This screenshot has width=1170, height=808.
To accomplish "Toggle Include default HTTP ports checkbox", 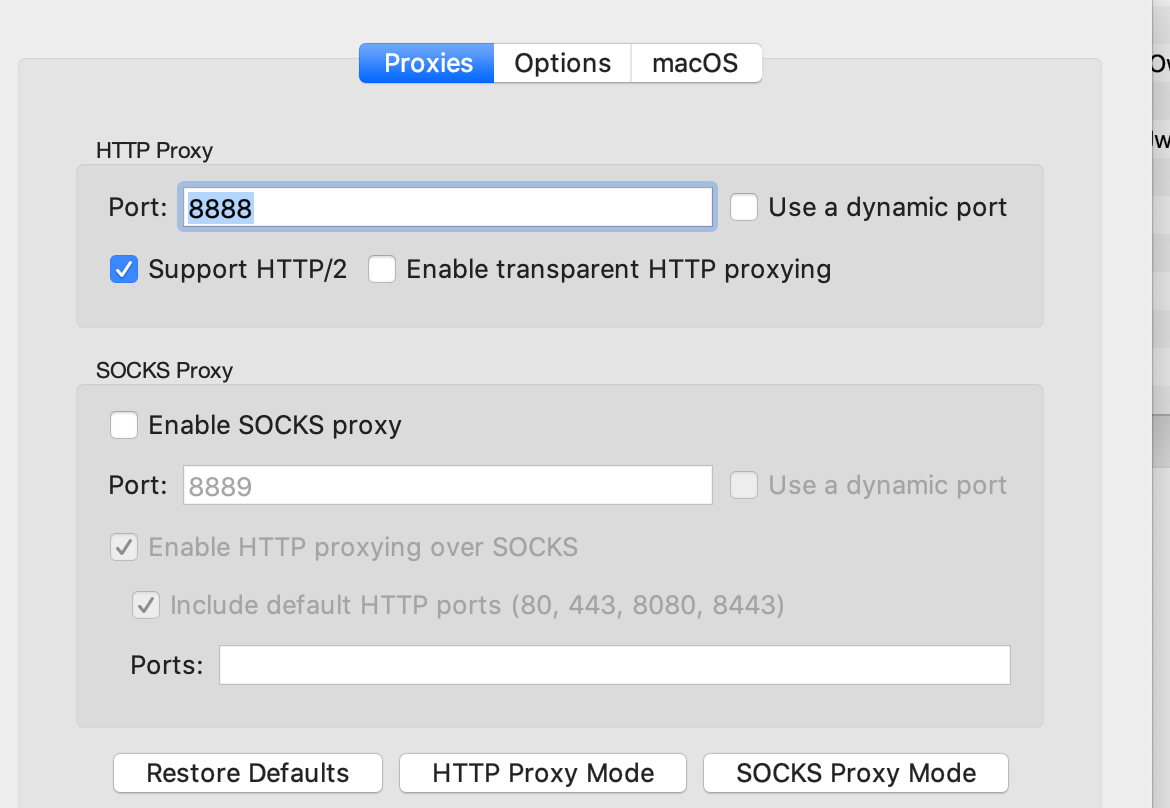I will click(146, 605).
